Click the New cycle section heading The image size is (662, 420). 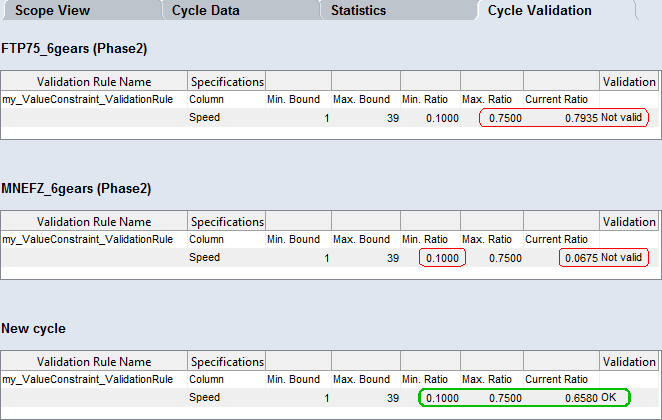(x=34, y=328)
